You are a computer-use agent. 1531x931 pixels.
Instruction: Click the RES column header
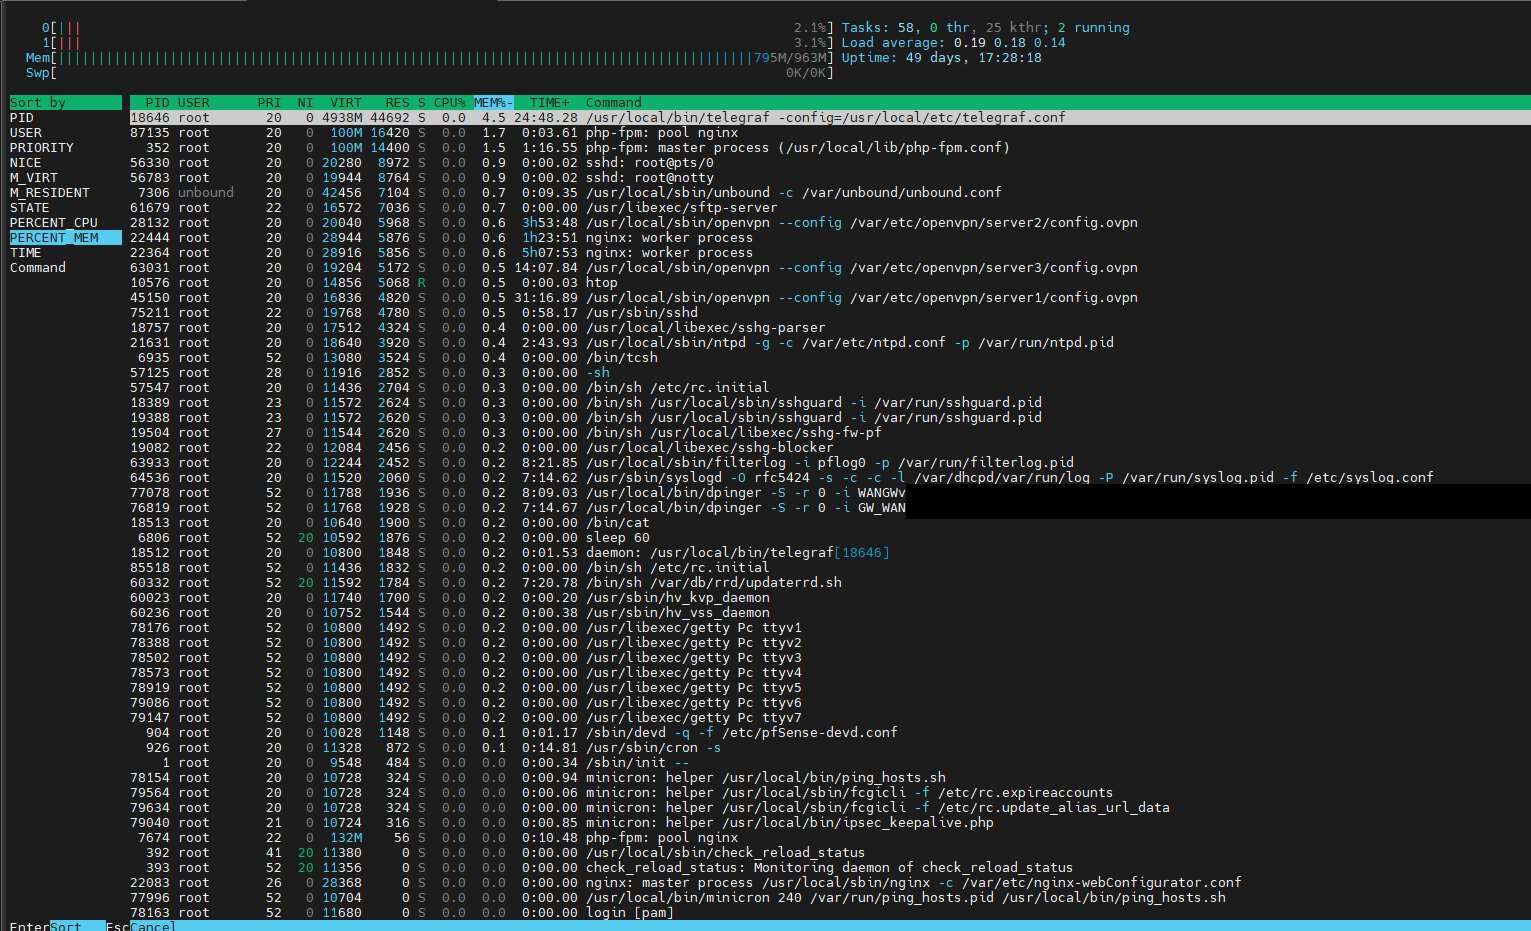[x=398, y=103]
